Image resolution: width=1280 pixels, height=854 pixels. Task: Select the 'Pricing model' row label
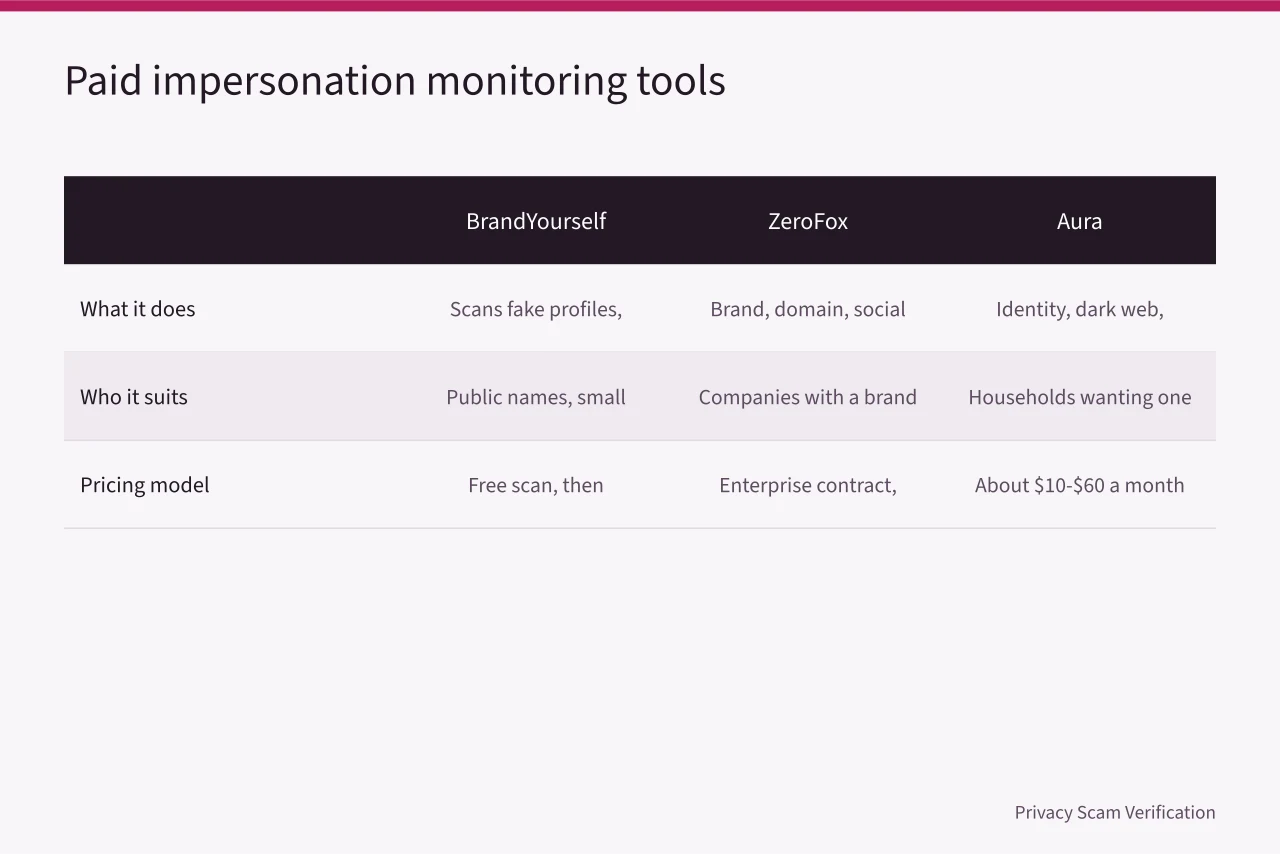click(145, 485)
